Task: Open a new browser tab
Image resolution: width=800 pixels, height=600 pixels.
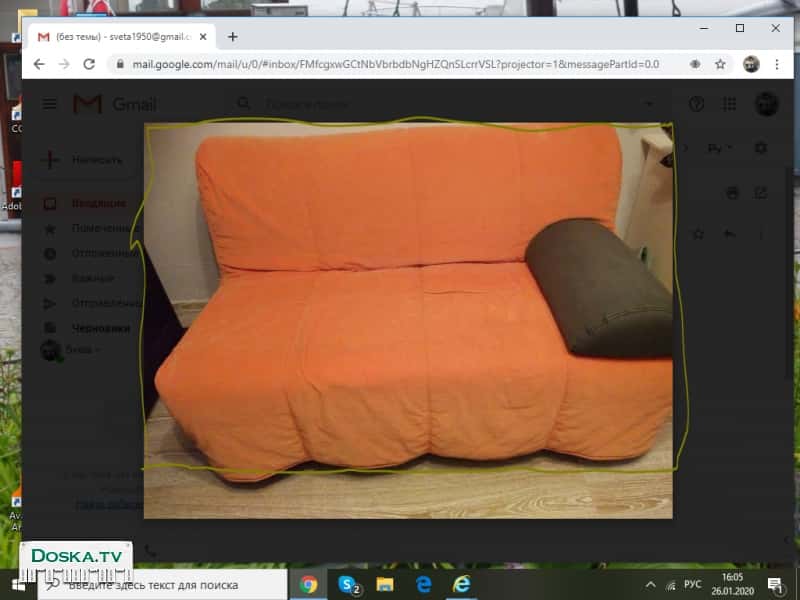Action: (x=233, y=36)
